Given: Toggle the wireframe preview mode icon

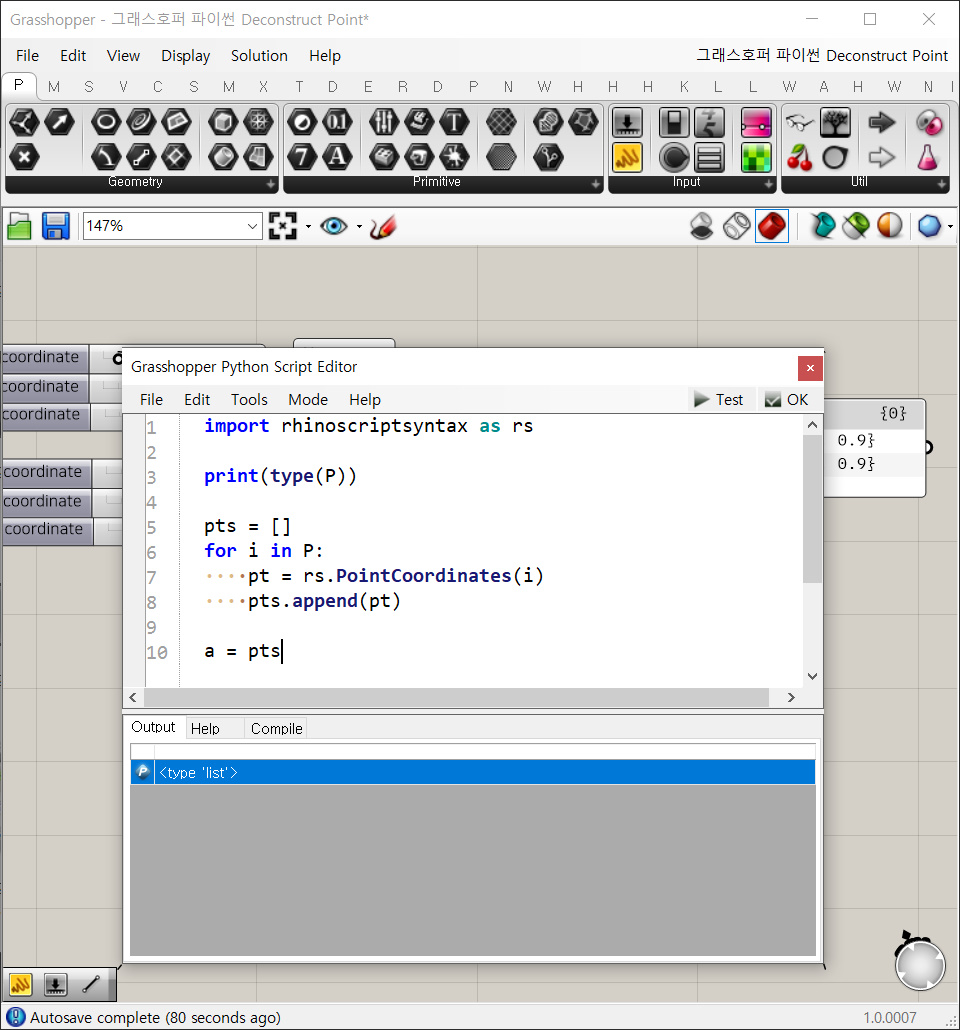Looking at the screenshot, I should point(737,227).
